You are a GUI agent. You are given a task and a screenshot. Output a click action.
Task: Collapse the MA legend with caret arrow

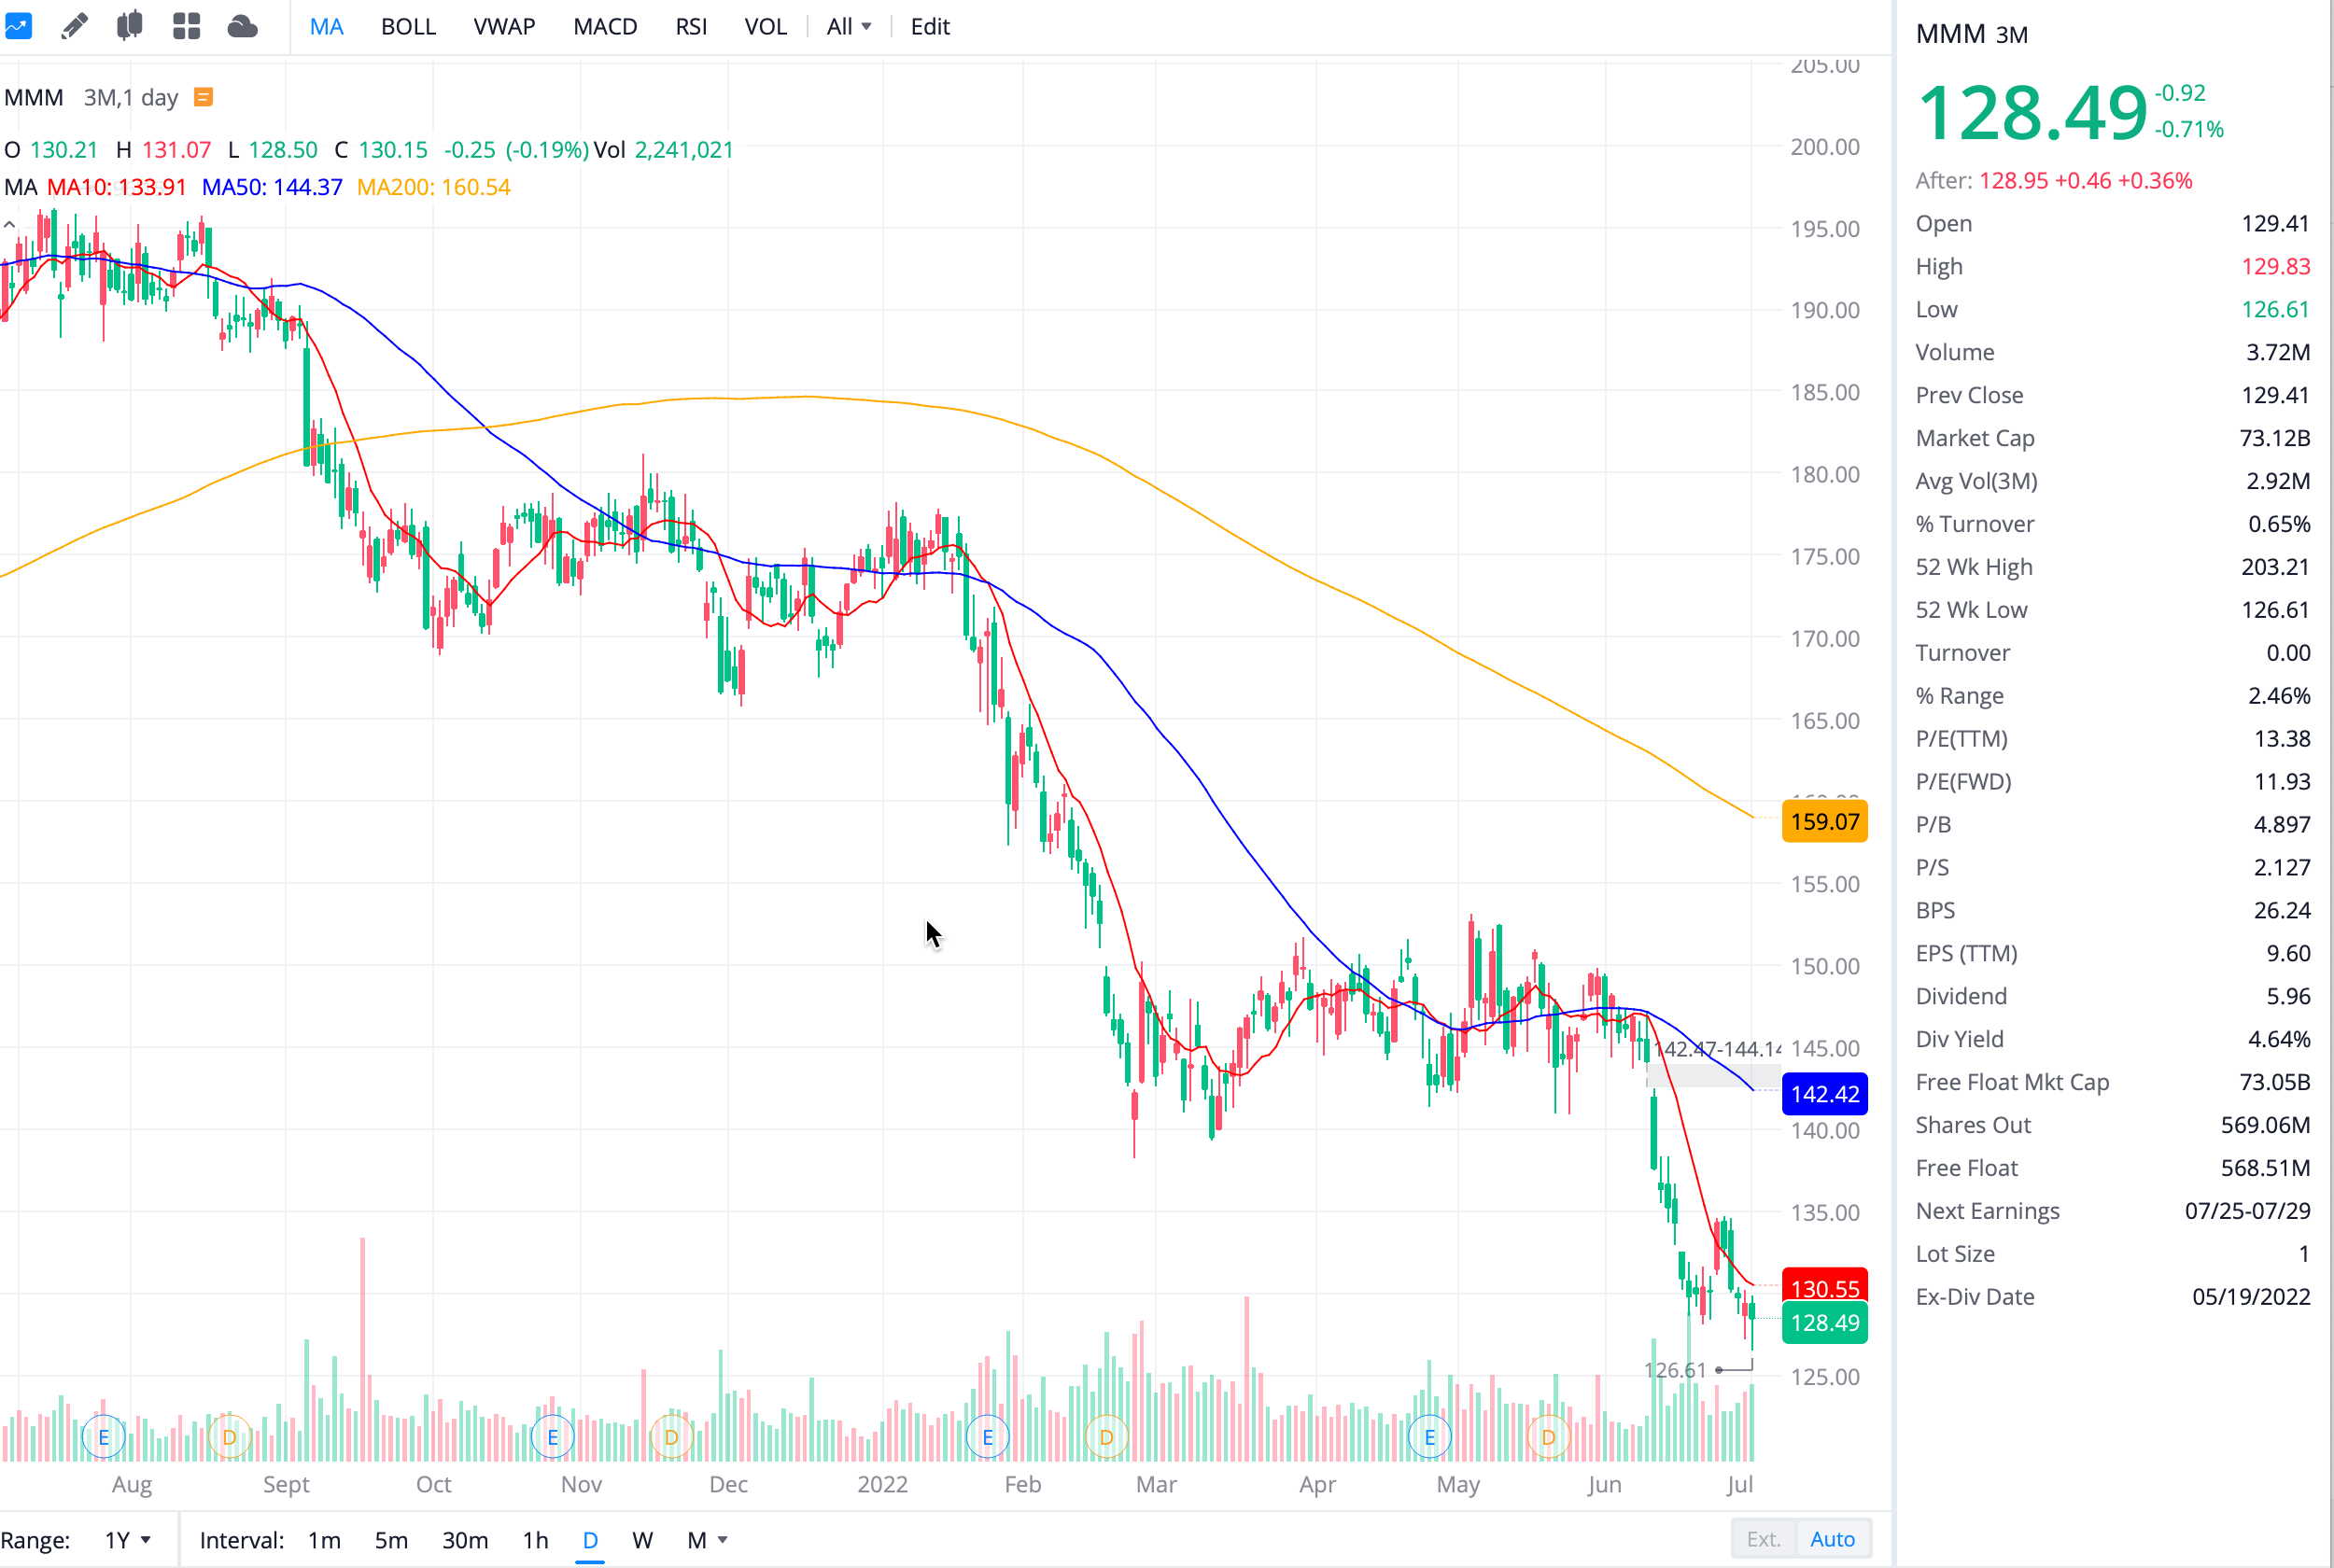pyautogui.click(x=10, y=225)
